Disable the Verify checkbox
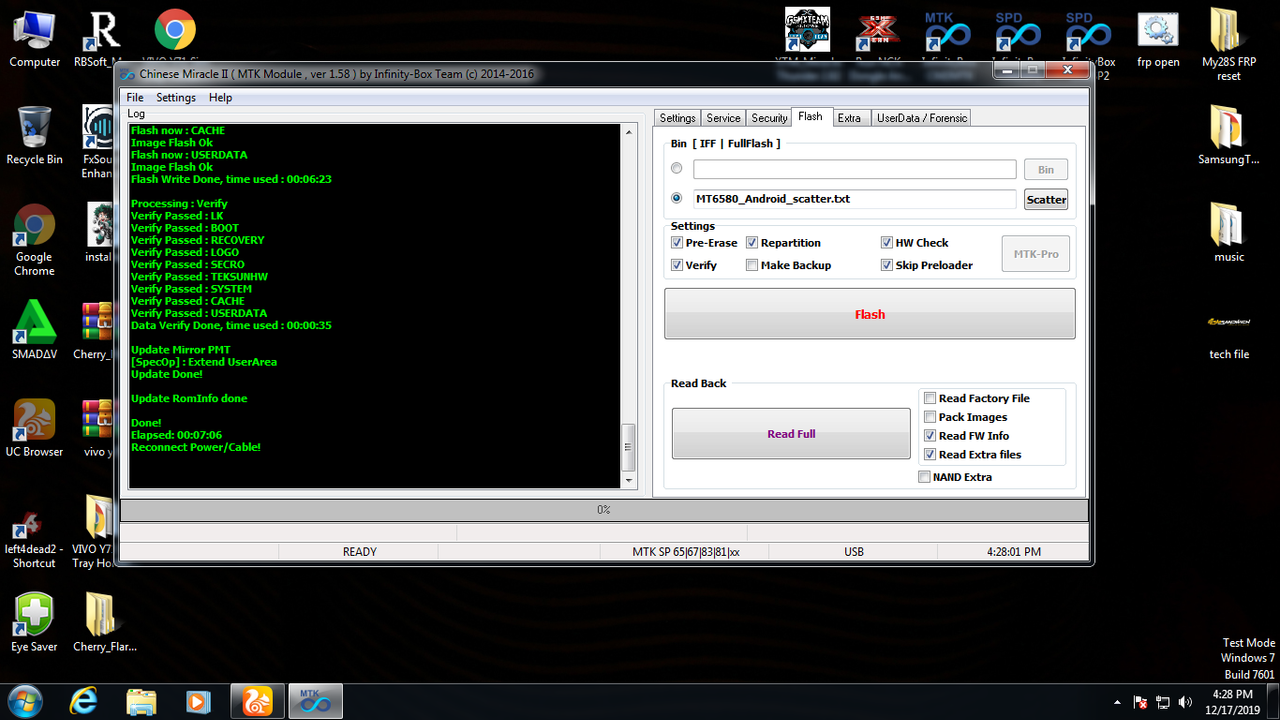 [x=678, y=265]
